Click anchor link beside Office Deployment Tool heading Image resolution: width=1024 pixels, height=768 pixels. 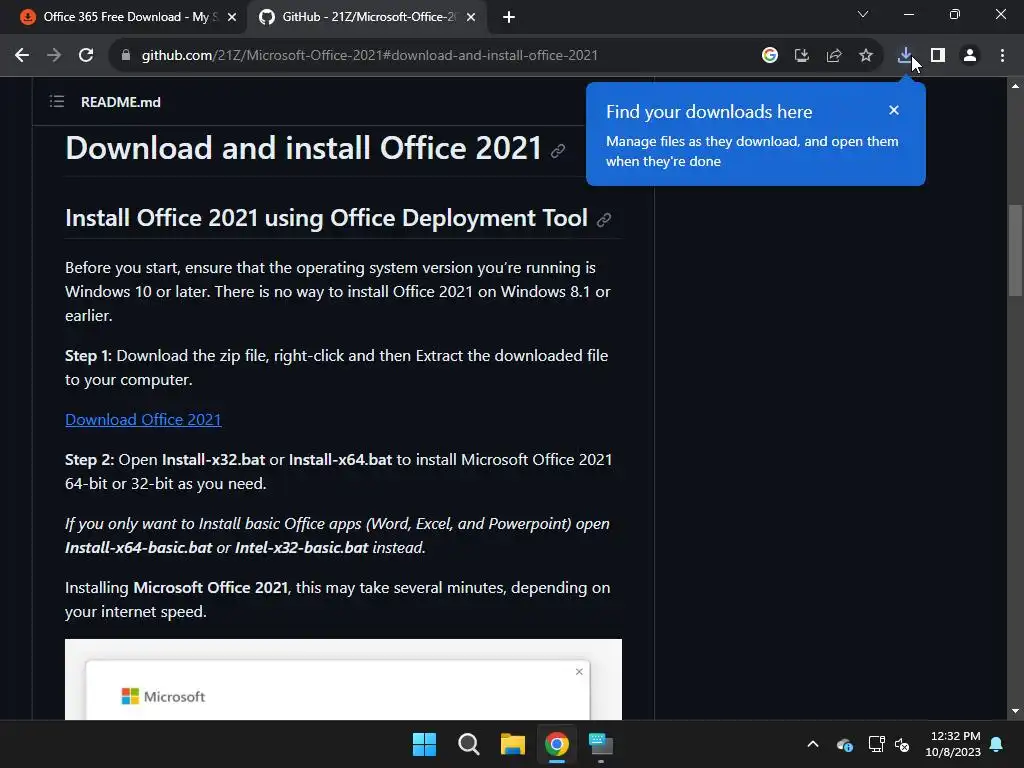(x=604, y=219)
